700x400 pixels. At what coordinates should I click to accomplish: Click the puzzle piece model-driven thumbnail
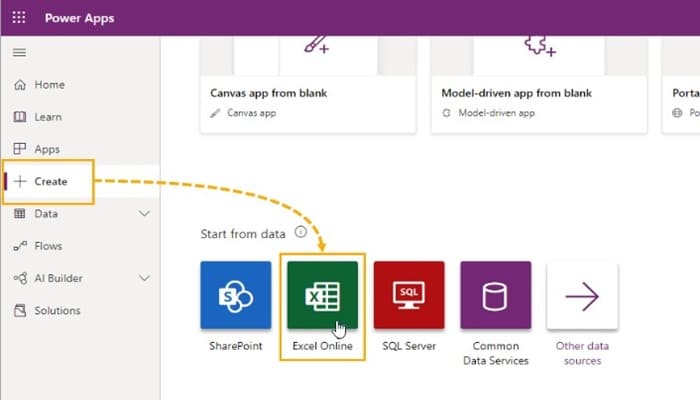[x=540, y=46]
